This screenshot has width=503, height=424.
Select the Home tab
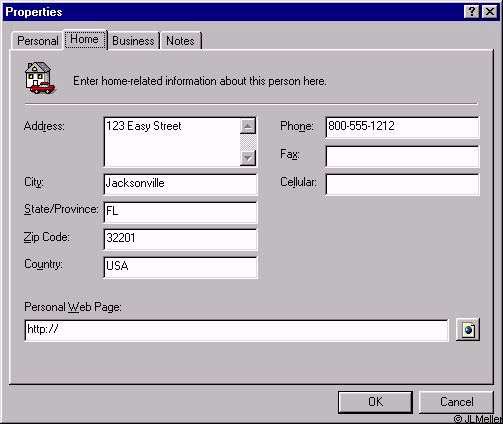click(85, 39)
